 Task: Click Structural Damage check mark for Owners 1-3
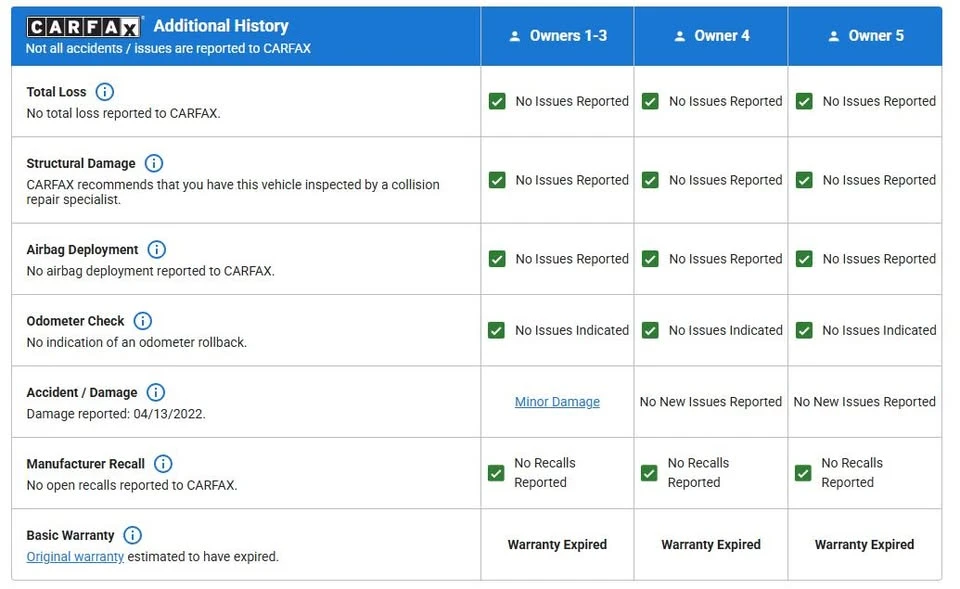[x=497, y=180]
